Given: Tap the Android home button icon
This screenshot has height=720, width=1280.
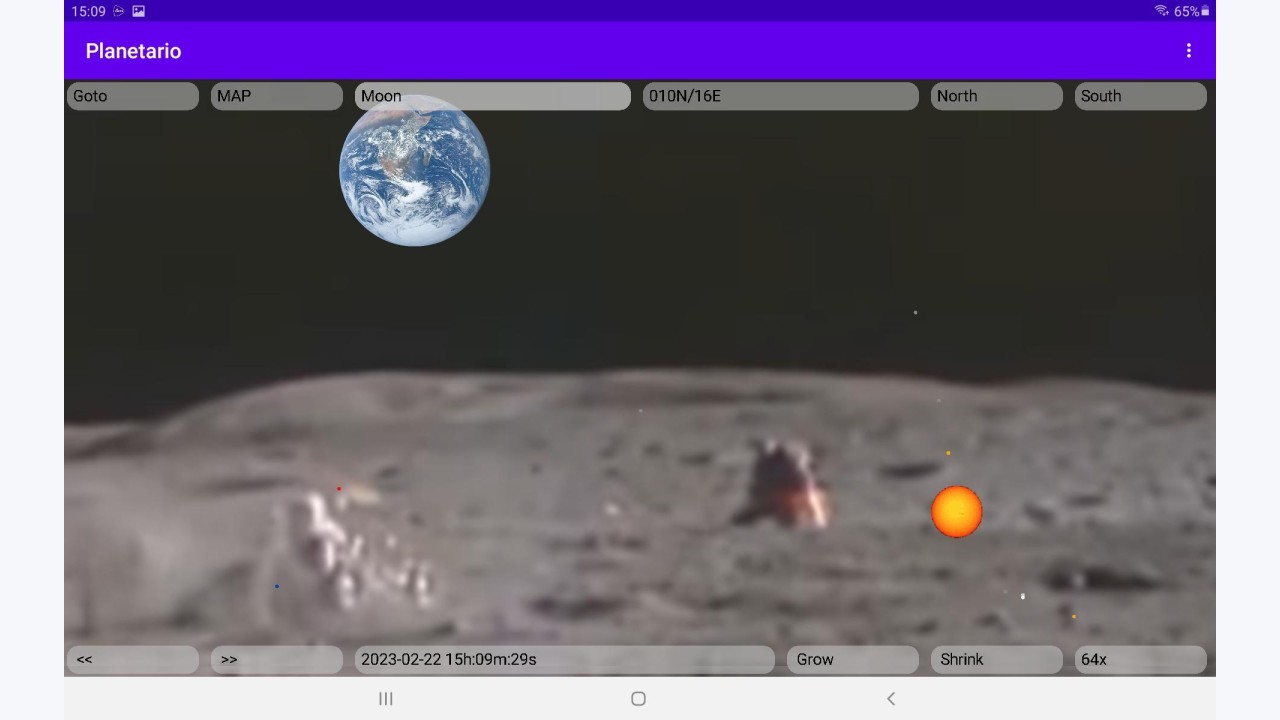Looking at the screenshot, I should (x=639, y=699).
